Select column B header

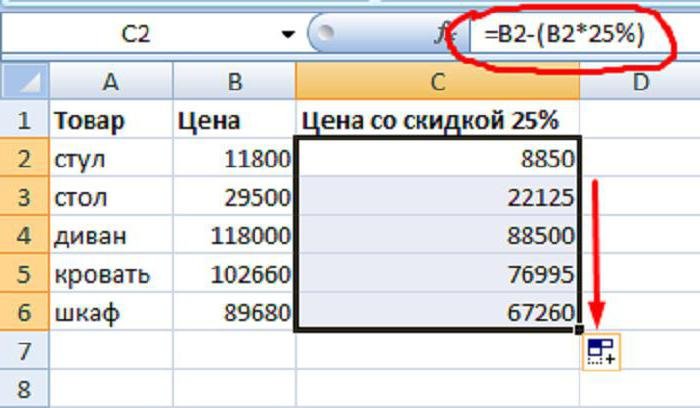(x=234, y=81)
